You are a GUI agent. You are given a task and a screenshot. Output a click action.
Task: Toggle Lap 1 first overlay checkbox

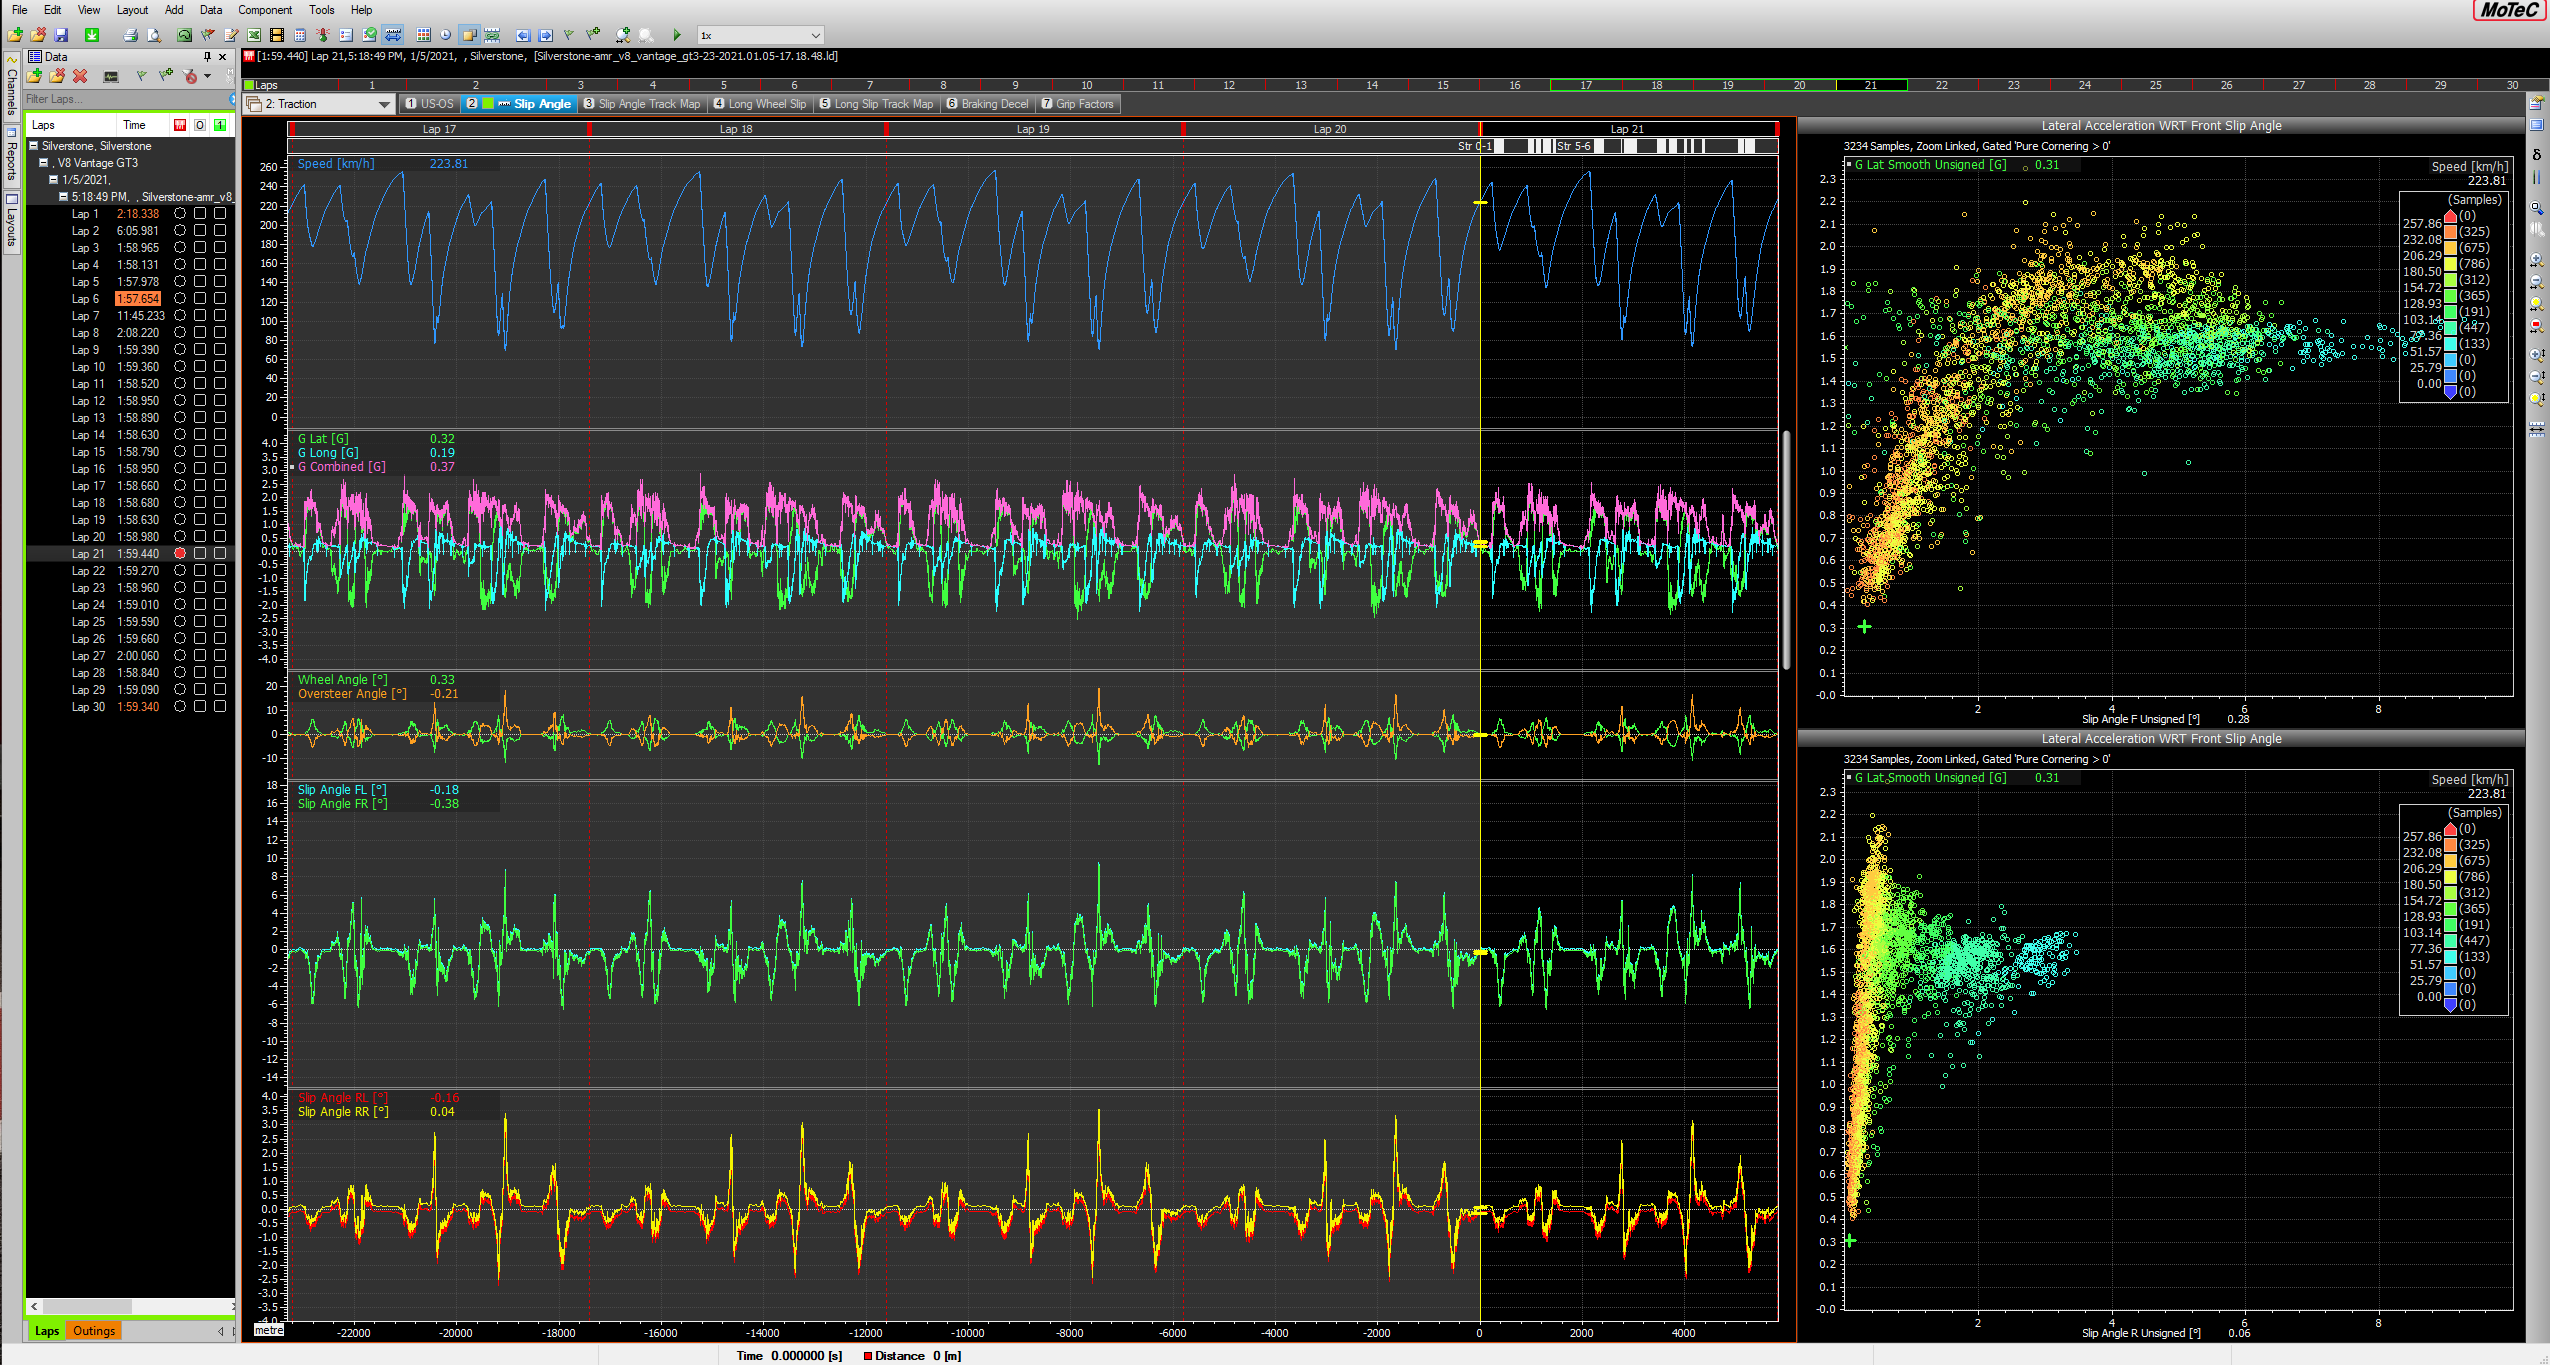[200, 213]
